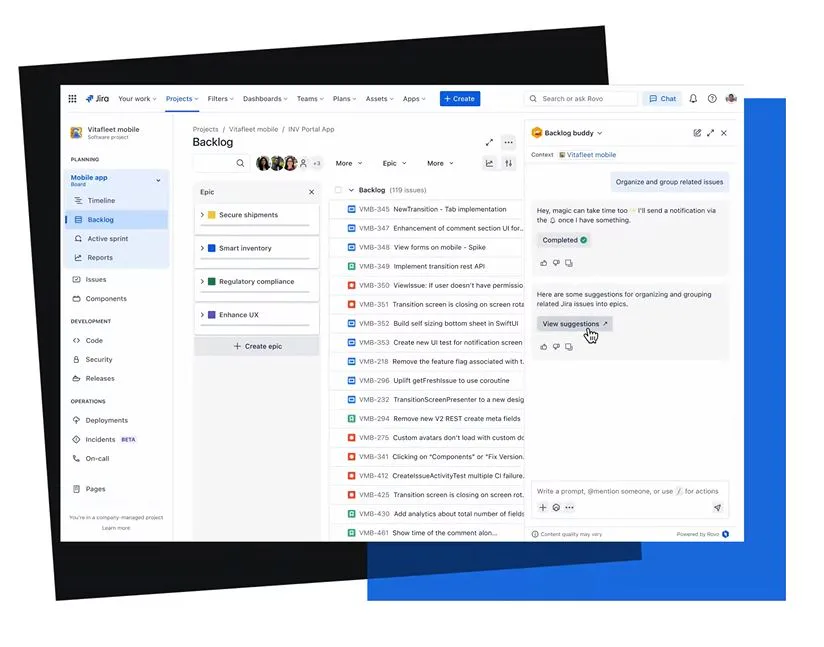Click the backlog search field

(220, 163)
